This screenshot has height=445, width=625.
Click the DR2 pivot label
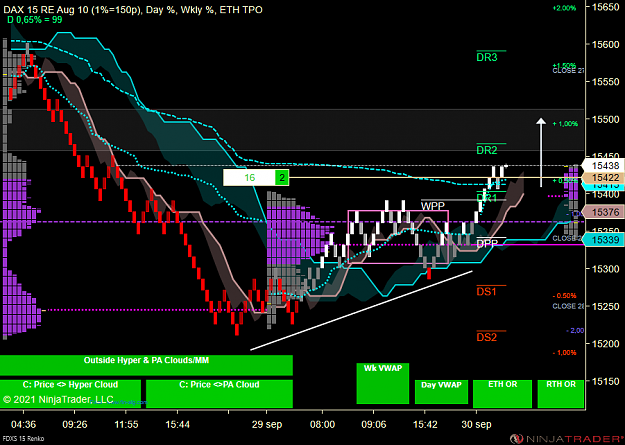tap(487, 150)
